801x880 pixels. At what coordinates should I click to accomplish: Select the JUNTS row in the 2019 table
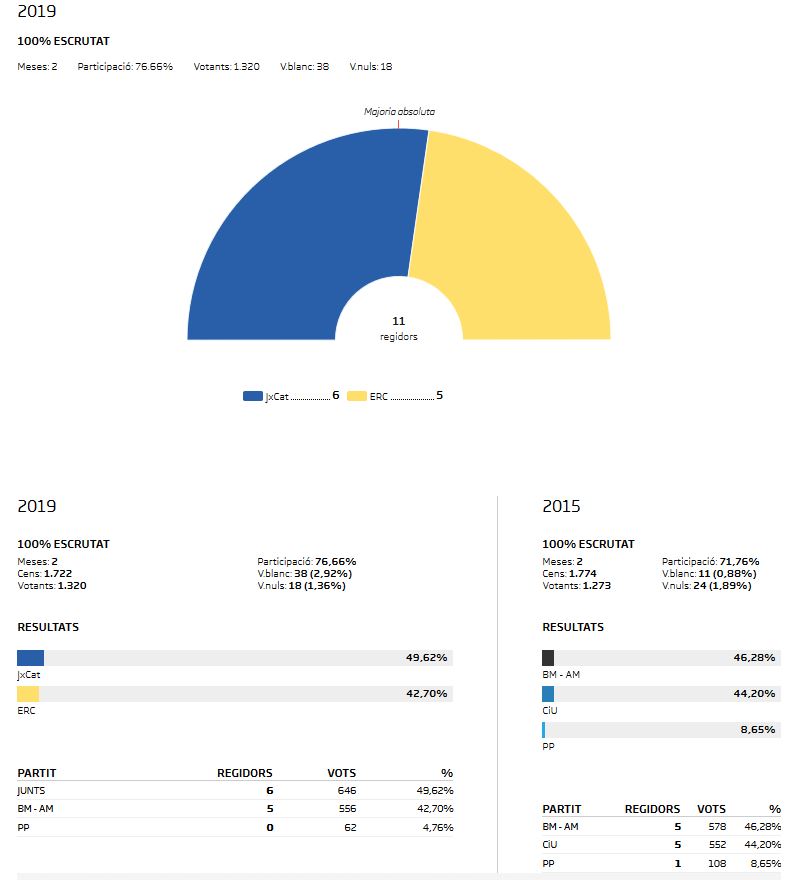click(234, 790)
